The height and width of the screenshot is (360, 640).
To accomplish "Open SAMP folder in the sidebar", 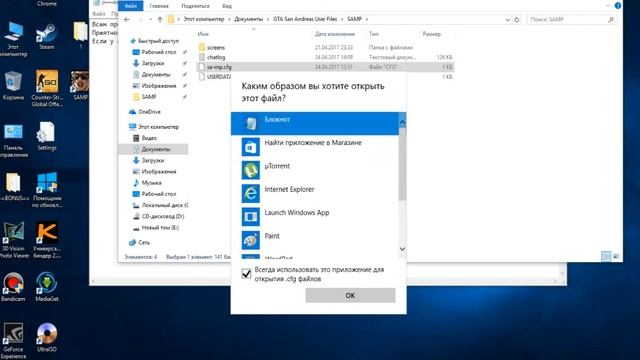I will click(x=149, y=97).
